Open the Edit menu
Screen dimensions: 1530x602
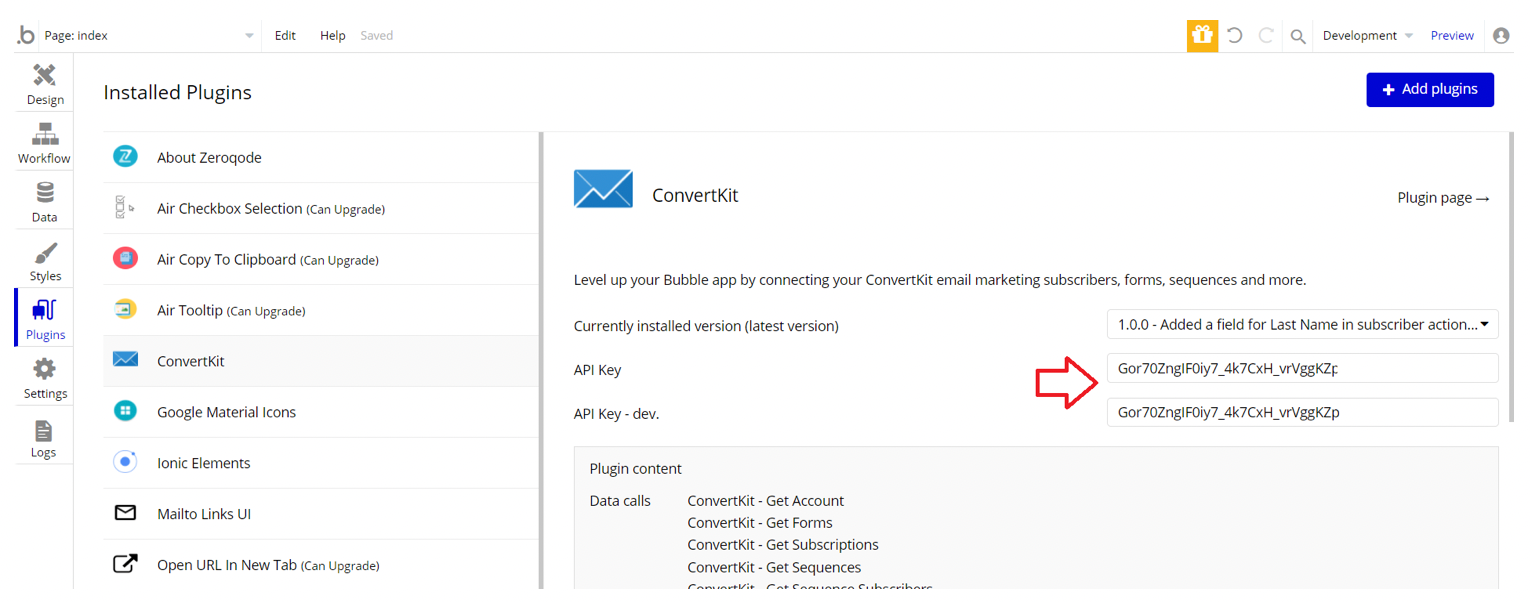285,35
